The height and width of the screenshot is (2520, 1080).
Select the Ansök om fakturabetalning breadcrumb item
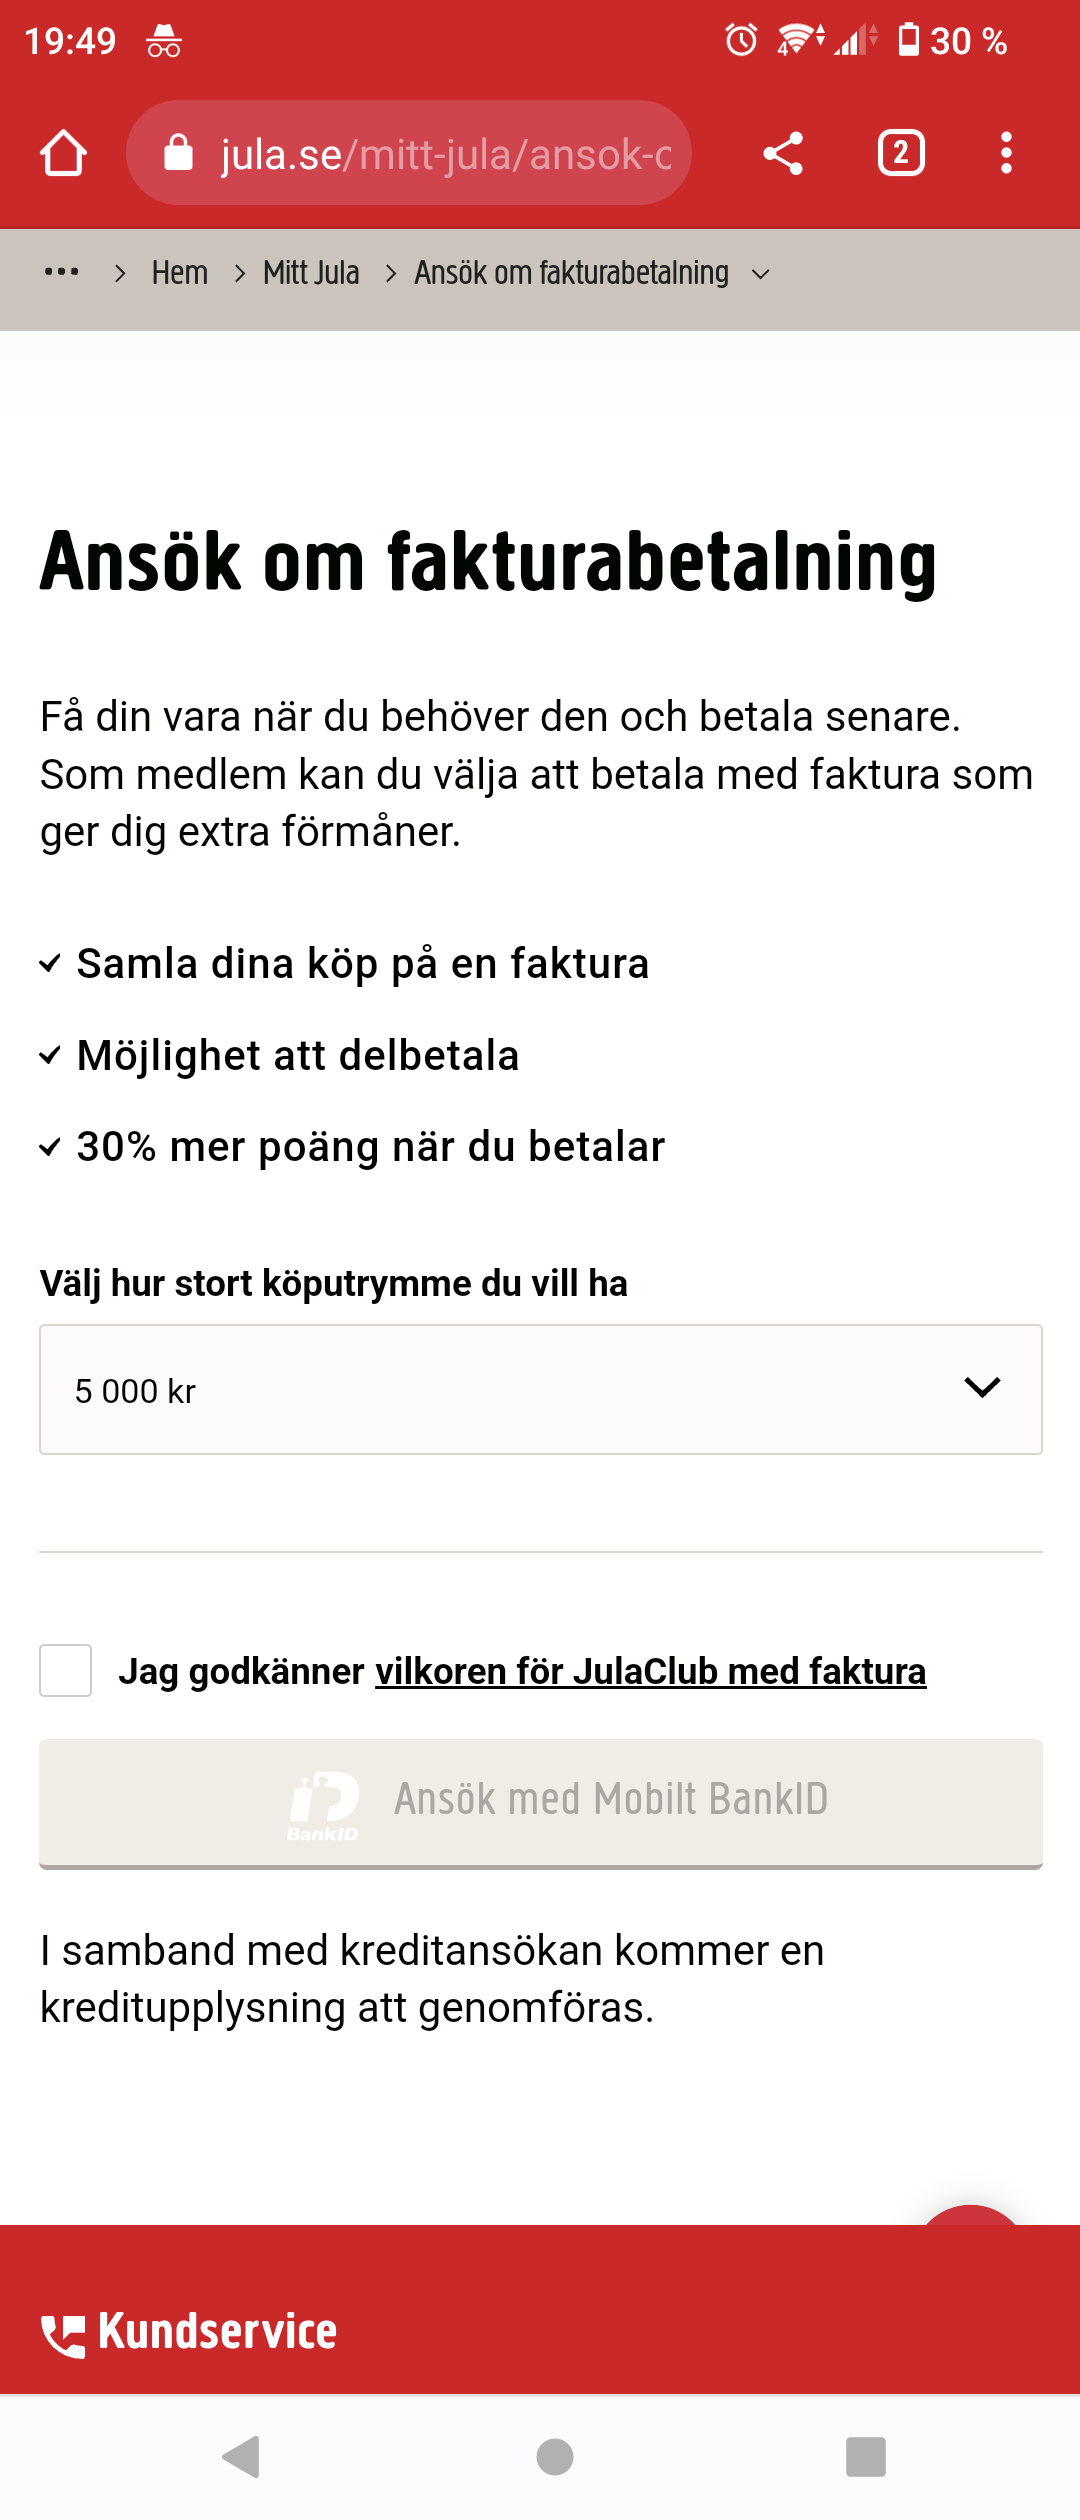[x=571, y=273]
